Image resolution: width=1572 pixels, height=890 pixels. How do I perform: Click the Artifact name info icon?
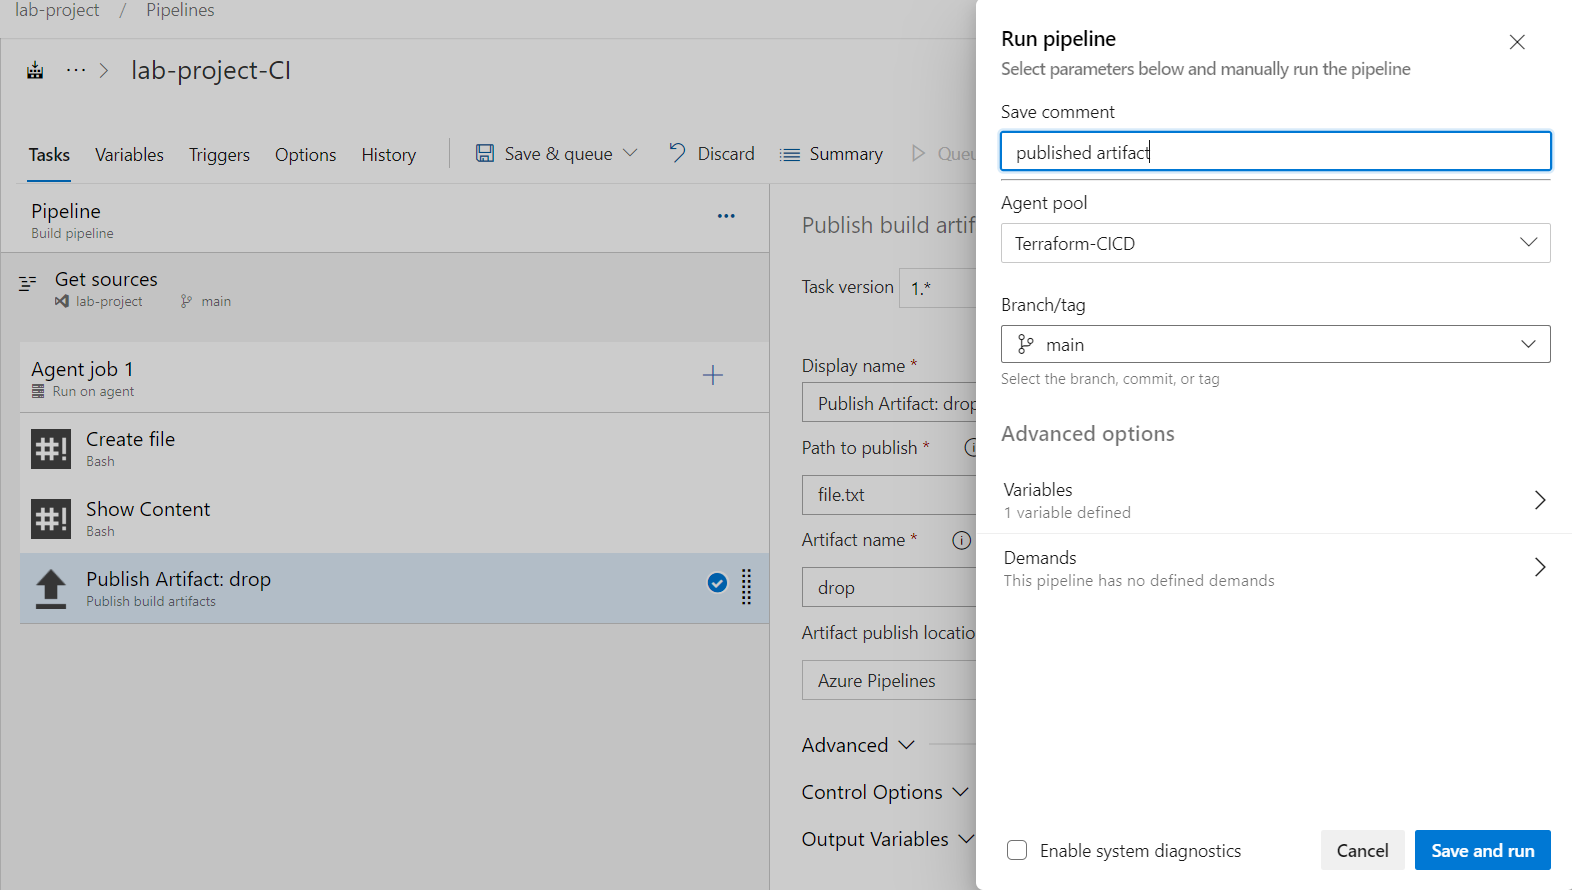tap(961, 540)
